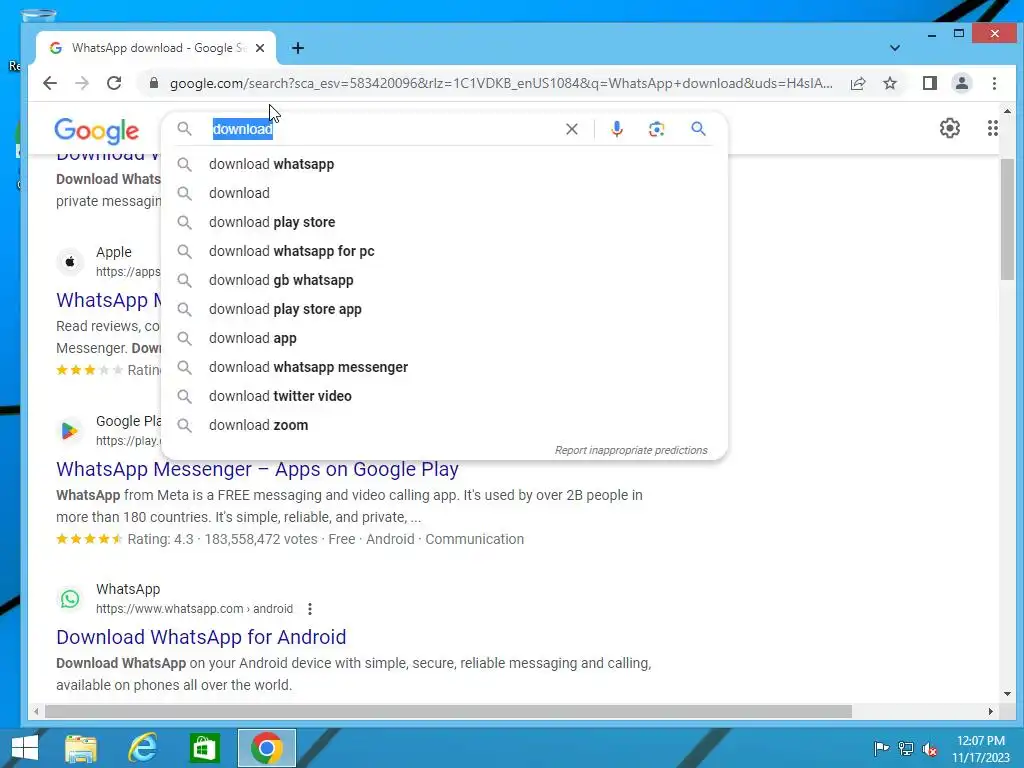
Task: Click the muted volume icon in the tray
Action: (930, 749)
